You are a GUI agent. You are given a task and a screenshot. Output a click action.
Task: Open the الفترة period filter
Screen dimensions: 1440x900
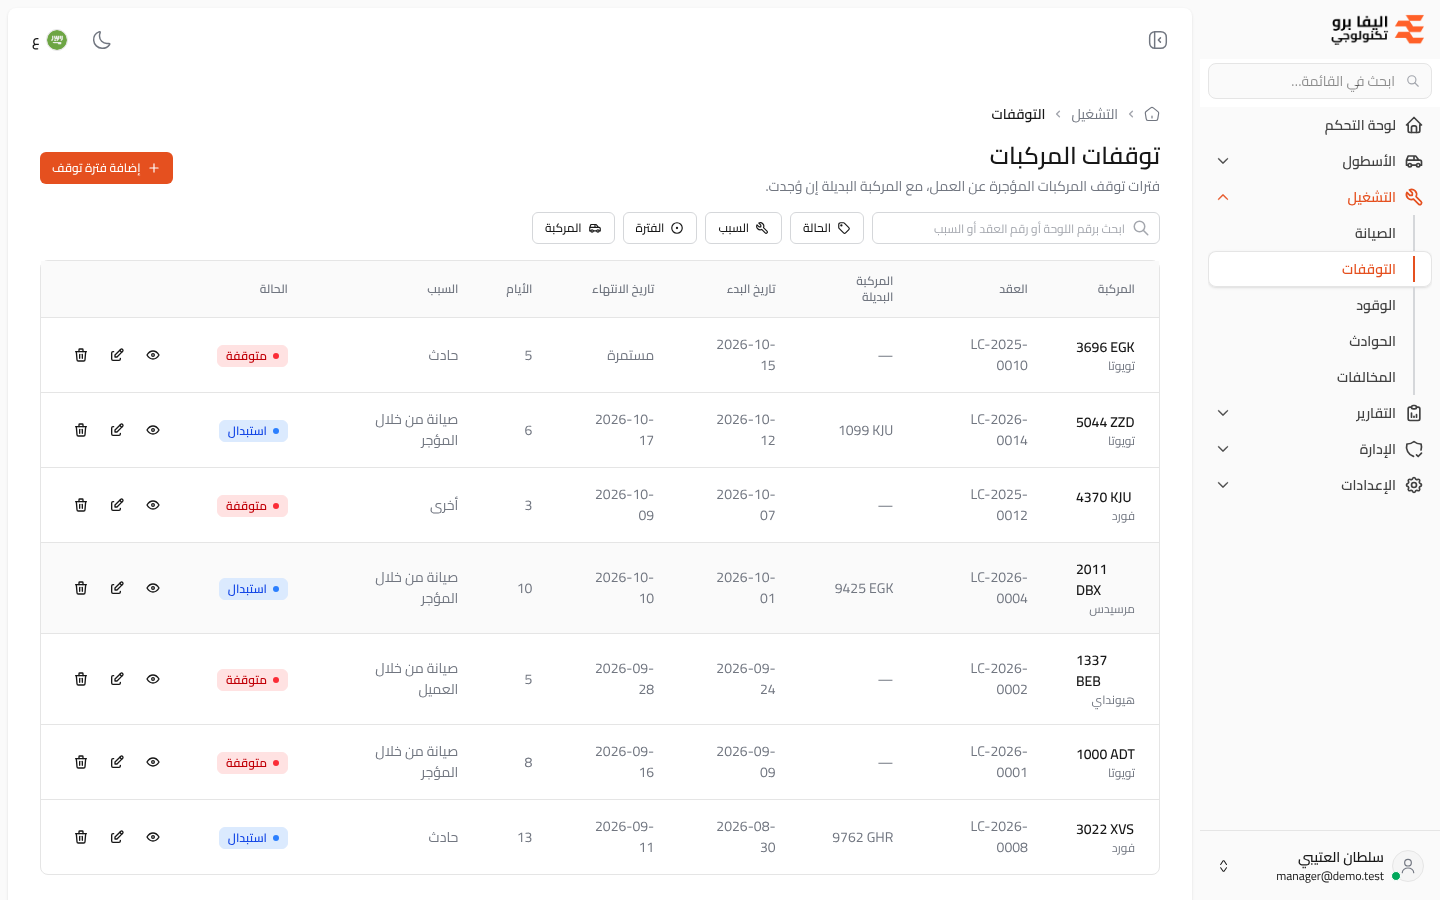(660, 228)
